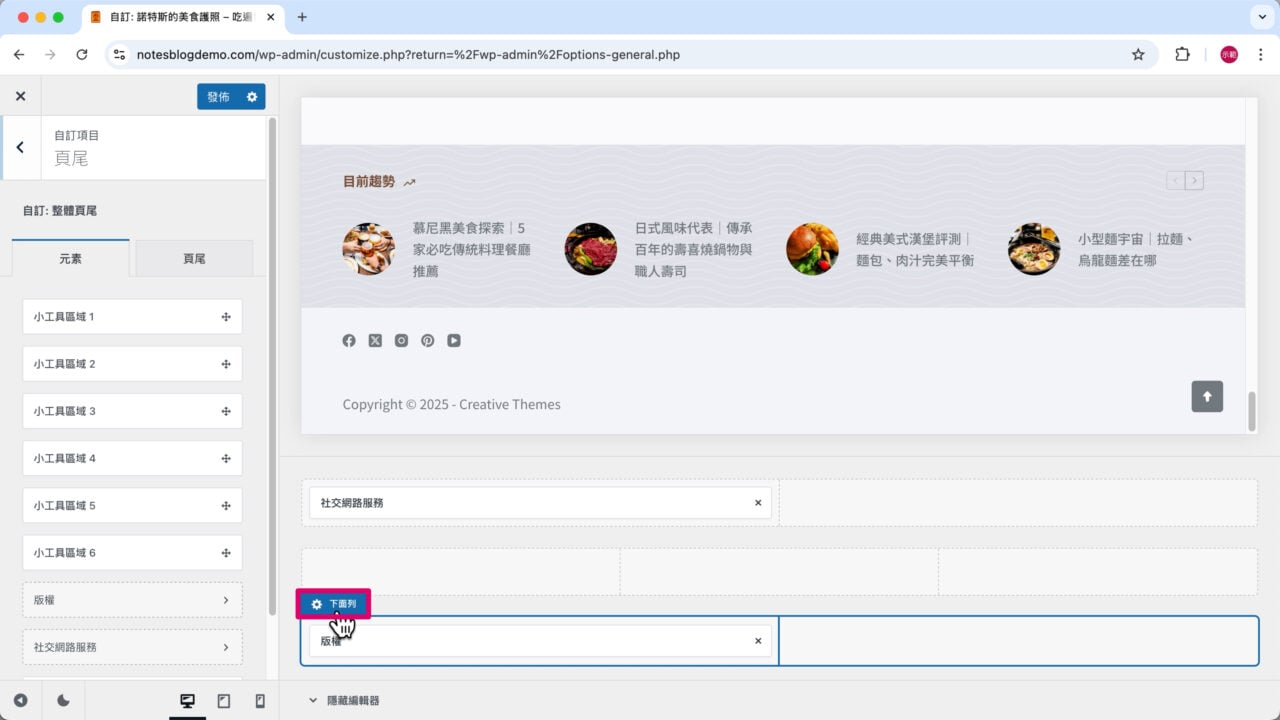Screen dimensions: 1280x720
Task: Click the Facebook icon in footer preview
Action: point(349,340)
